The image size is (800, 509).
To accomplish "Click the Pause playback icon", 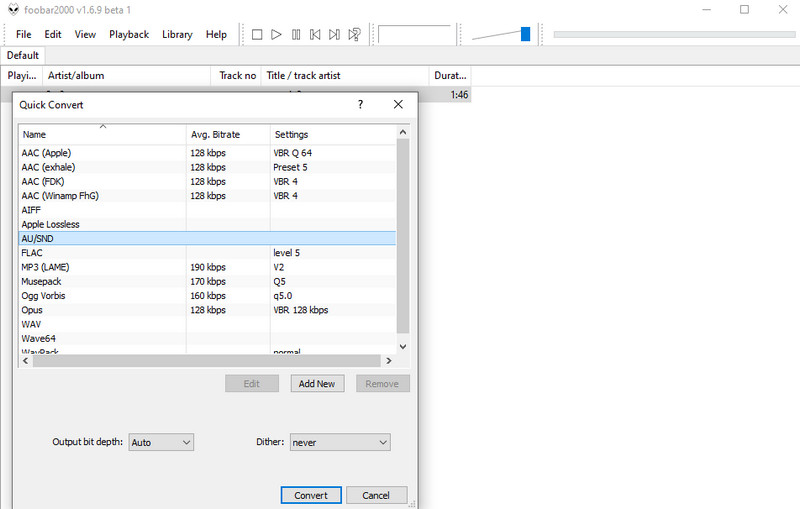I will coord(296,35).
